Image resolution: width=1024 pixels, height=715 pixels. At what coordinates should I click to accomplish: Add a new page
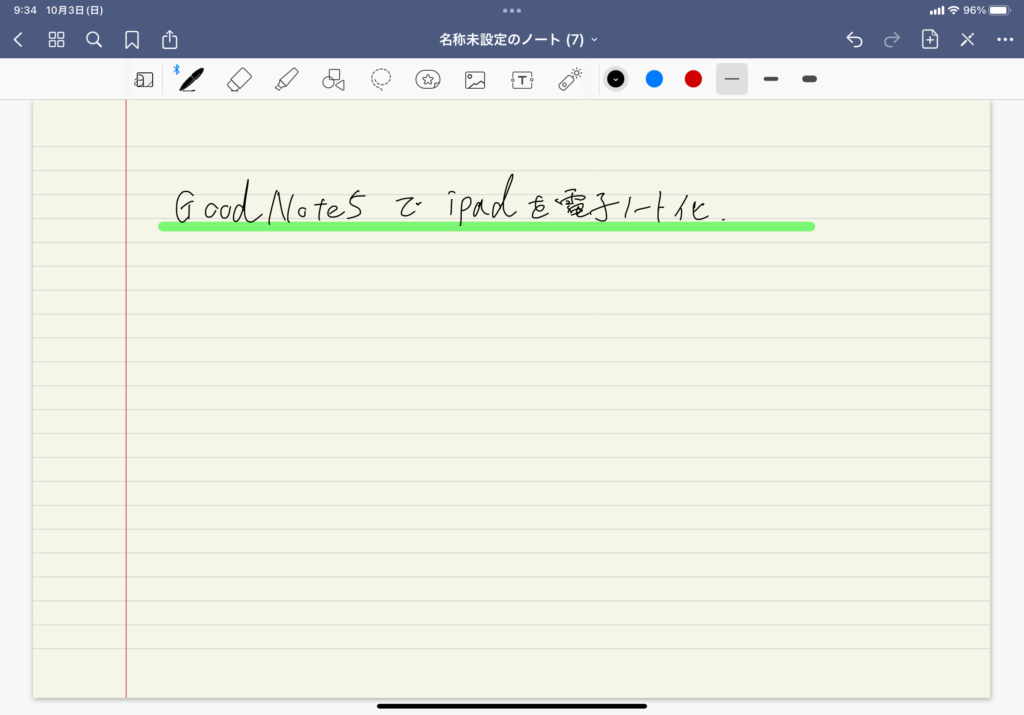tap(930, 39)
